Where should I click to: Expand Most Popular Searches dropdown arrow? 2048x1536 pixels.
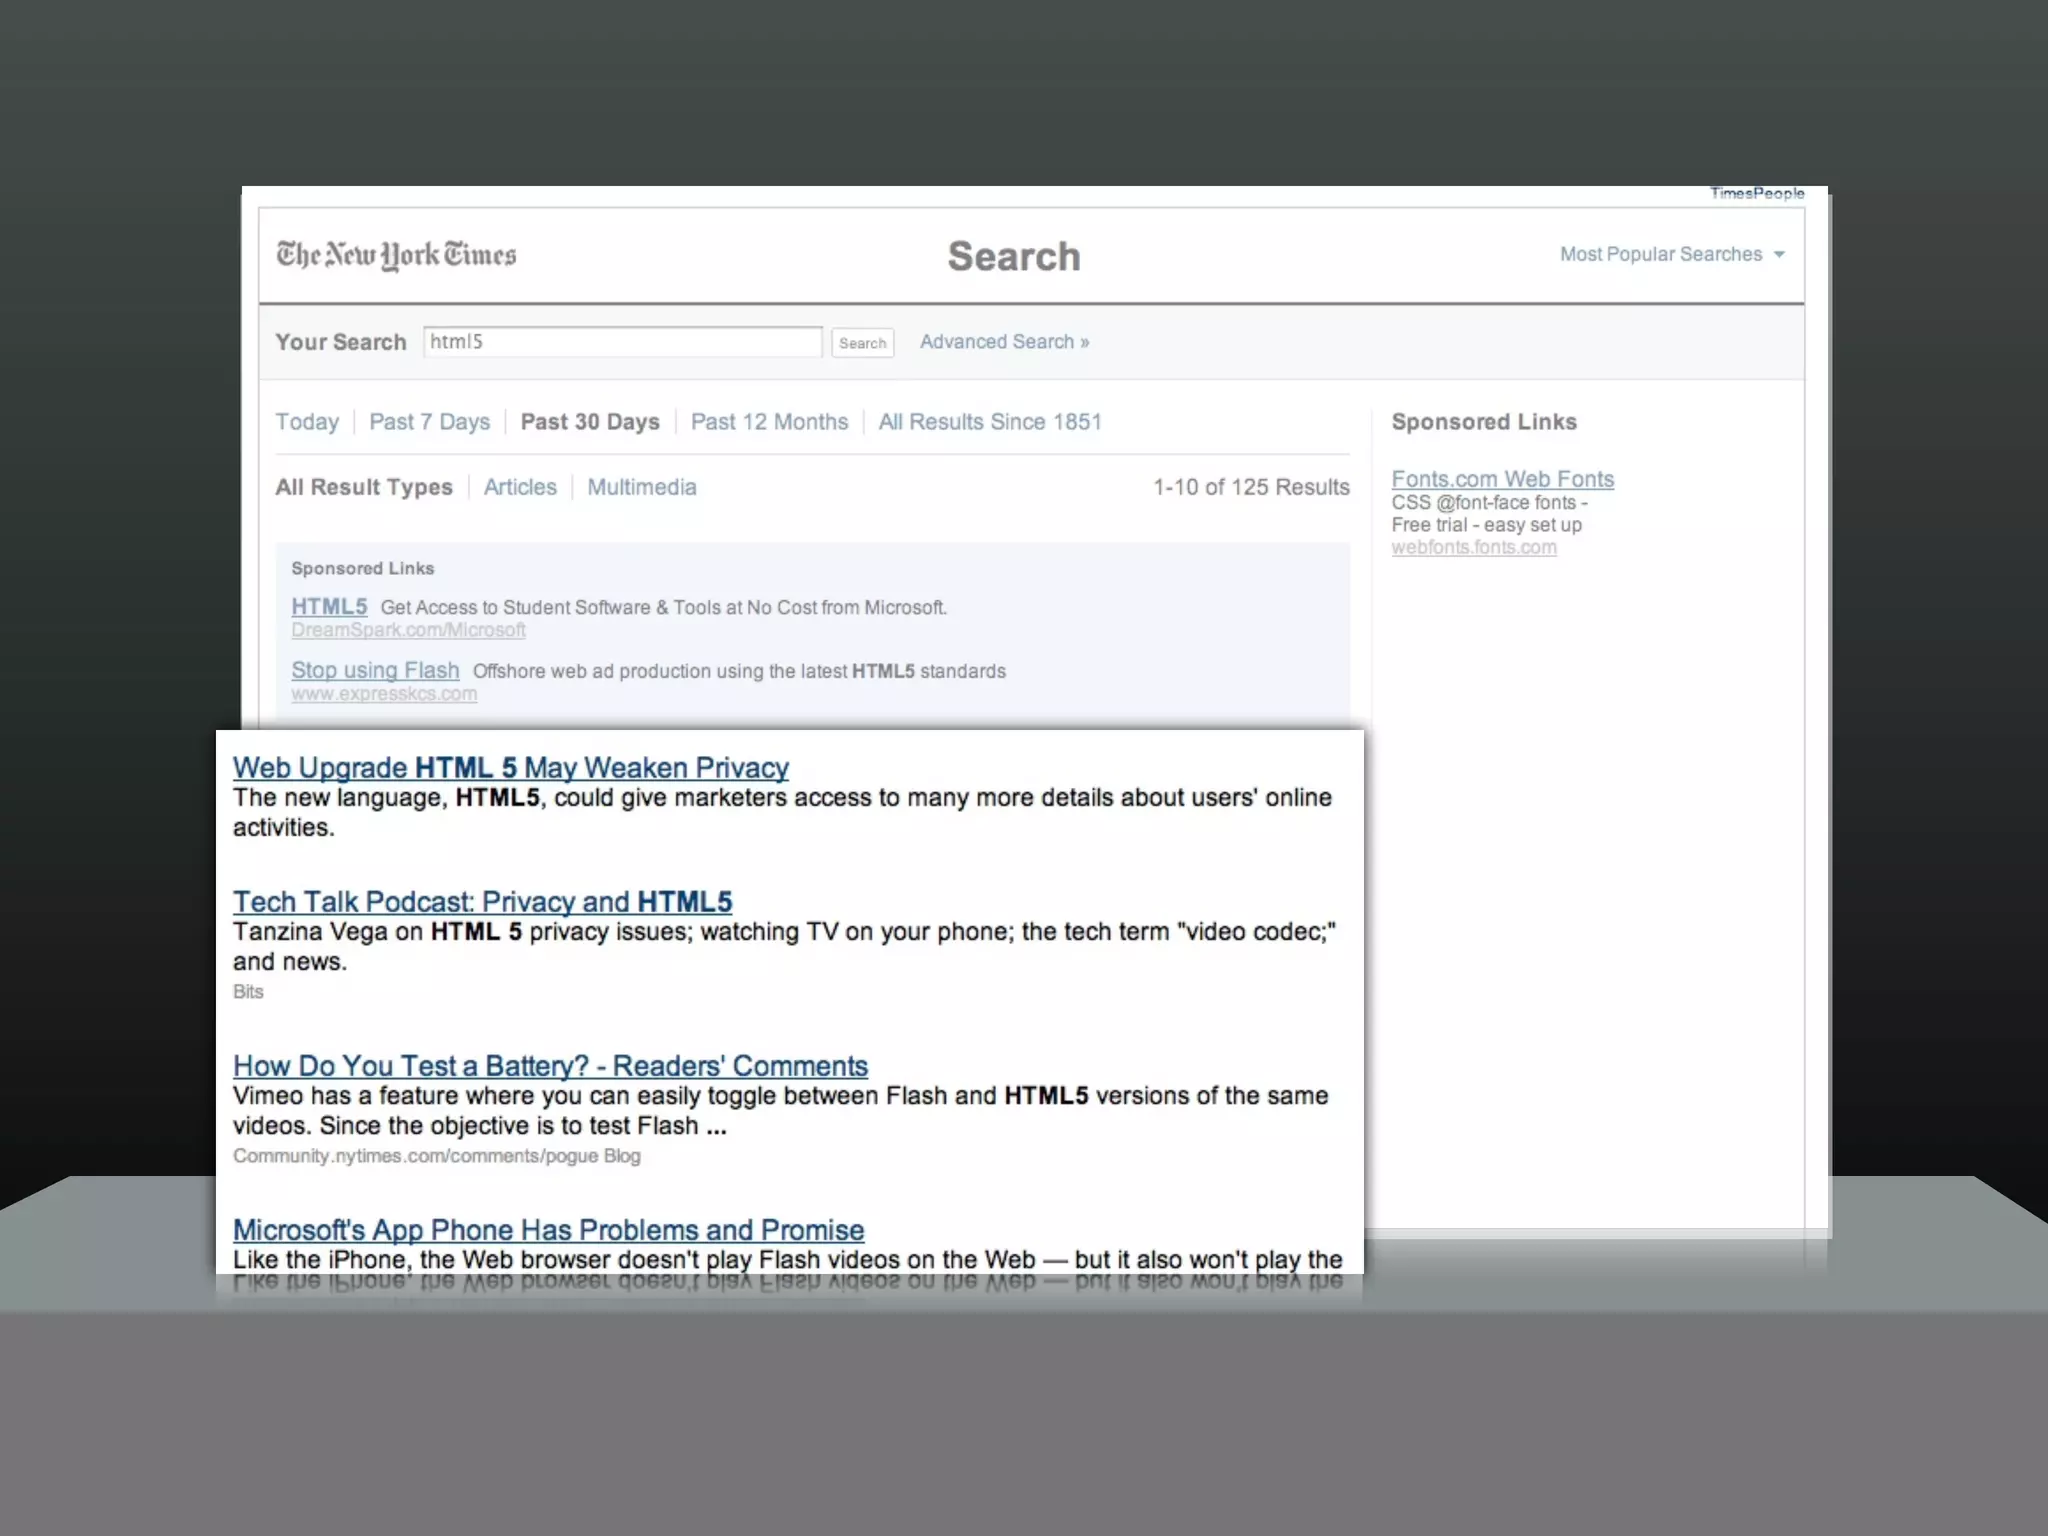click(1779, 255)
